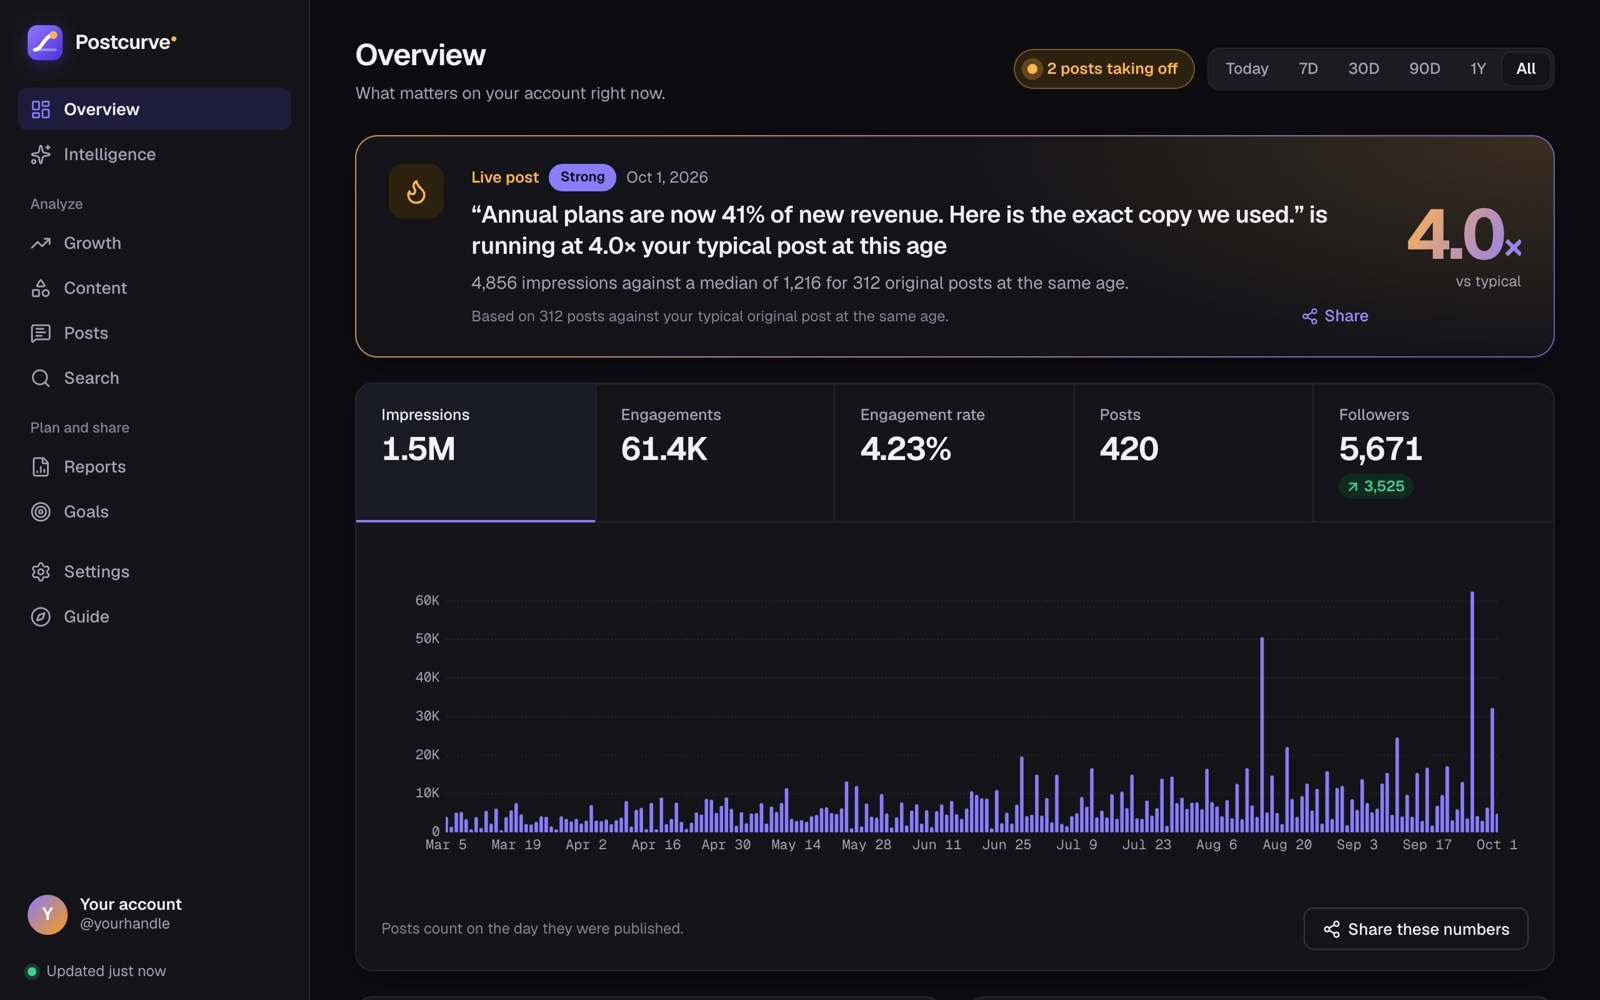Switch to the Posts metric tab
Image resolution: width=1600 pixels, height=1000 pixels.
pos(1194,453)
